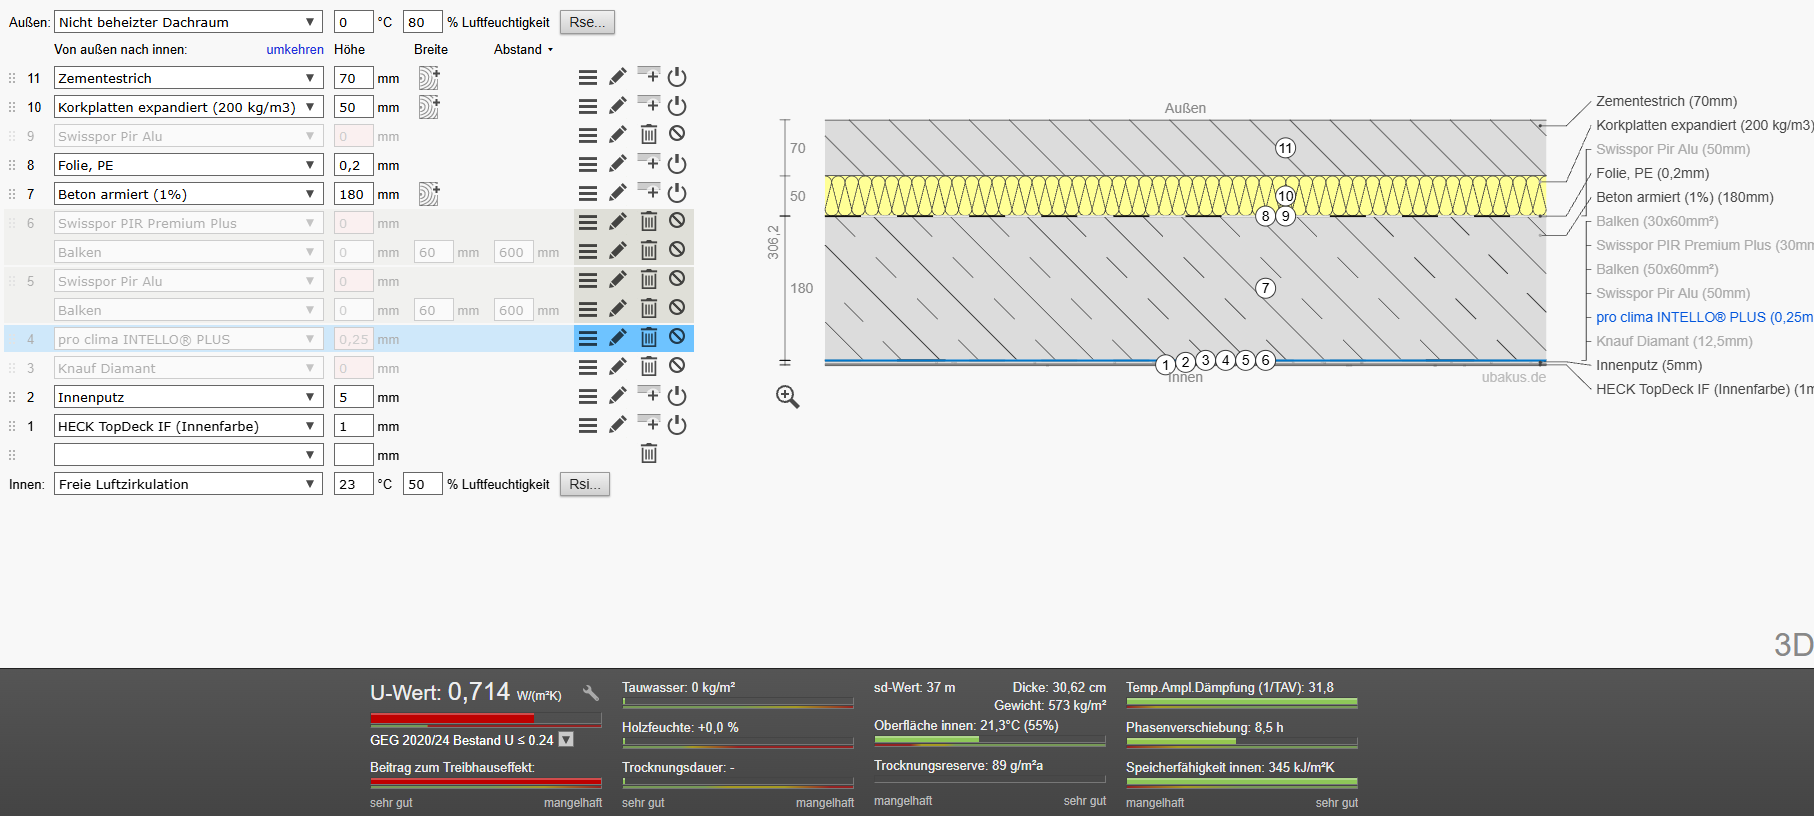Viewport: 1814px width, 816px height.
Task: Open the Außen dropdown Nicht beheizter Dachraum
Action: 188,22
